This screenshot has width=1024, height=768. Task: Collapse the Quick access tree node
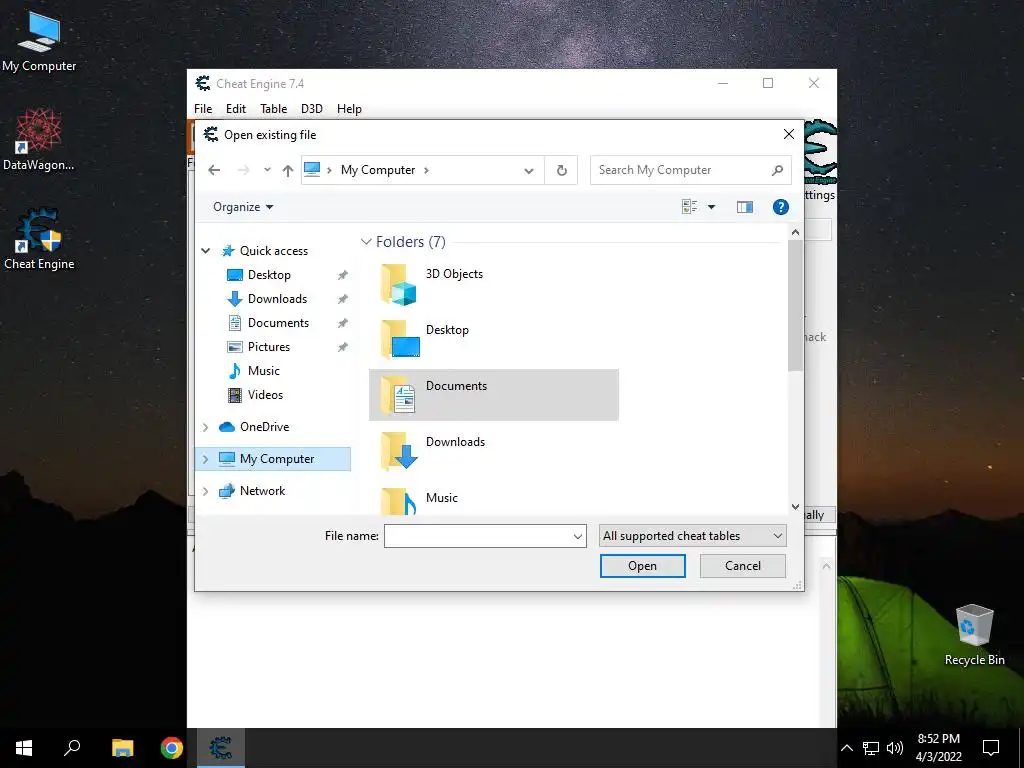pyautogui.click(x=206, y=251)
